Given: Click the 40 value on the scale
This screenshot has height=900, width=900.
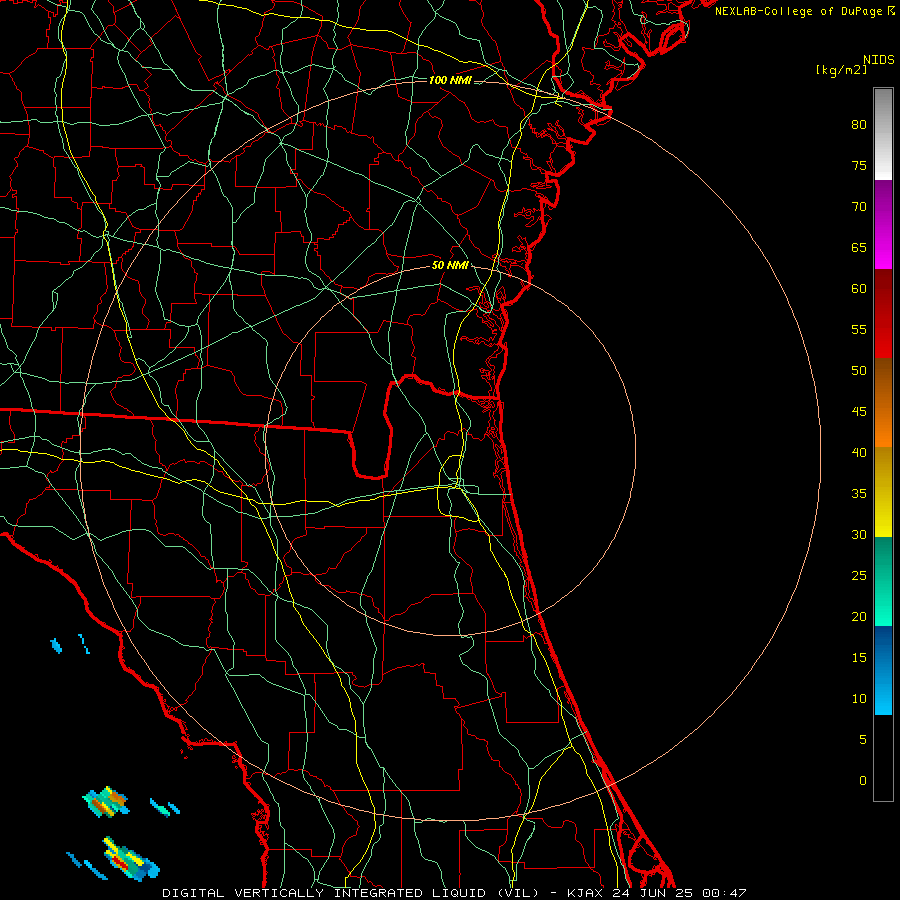Looking at the screenshot, I should [x=859, y=452].
